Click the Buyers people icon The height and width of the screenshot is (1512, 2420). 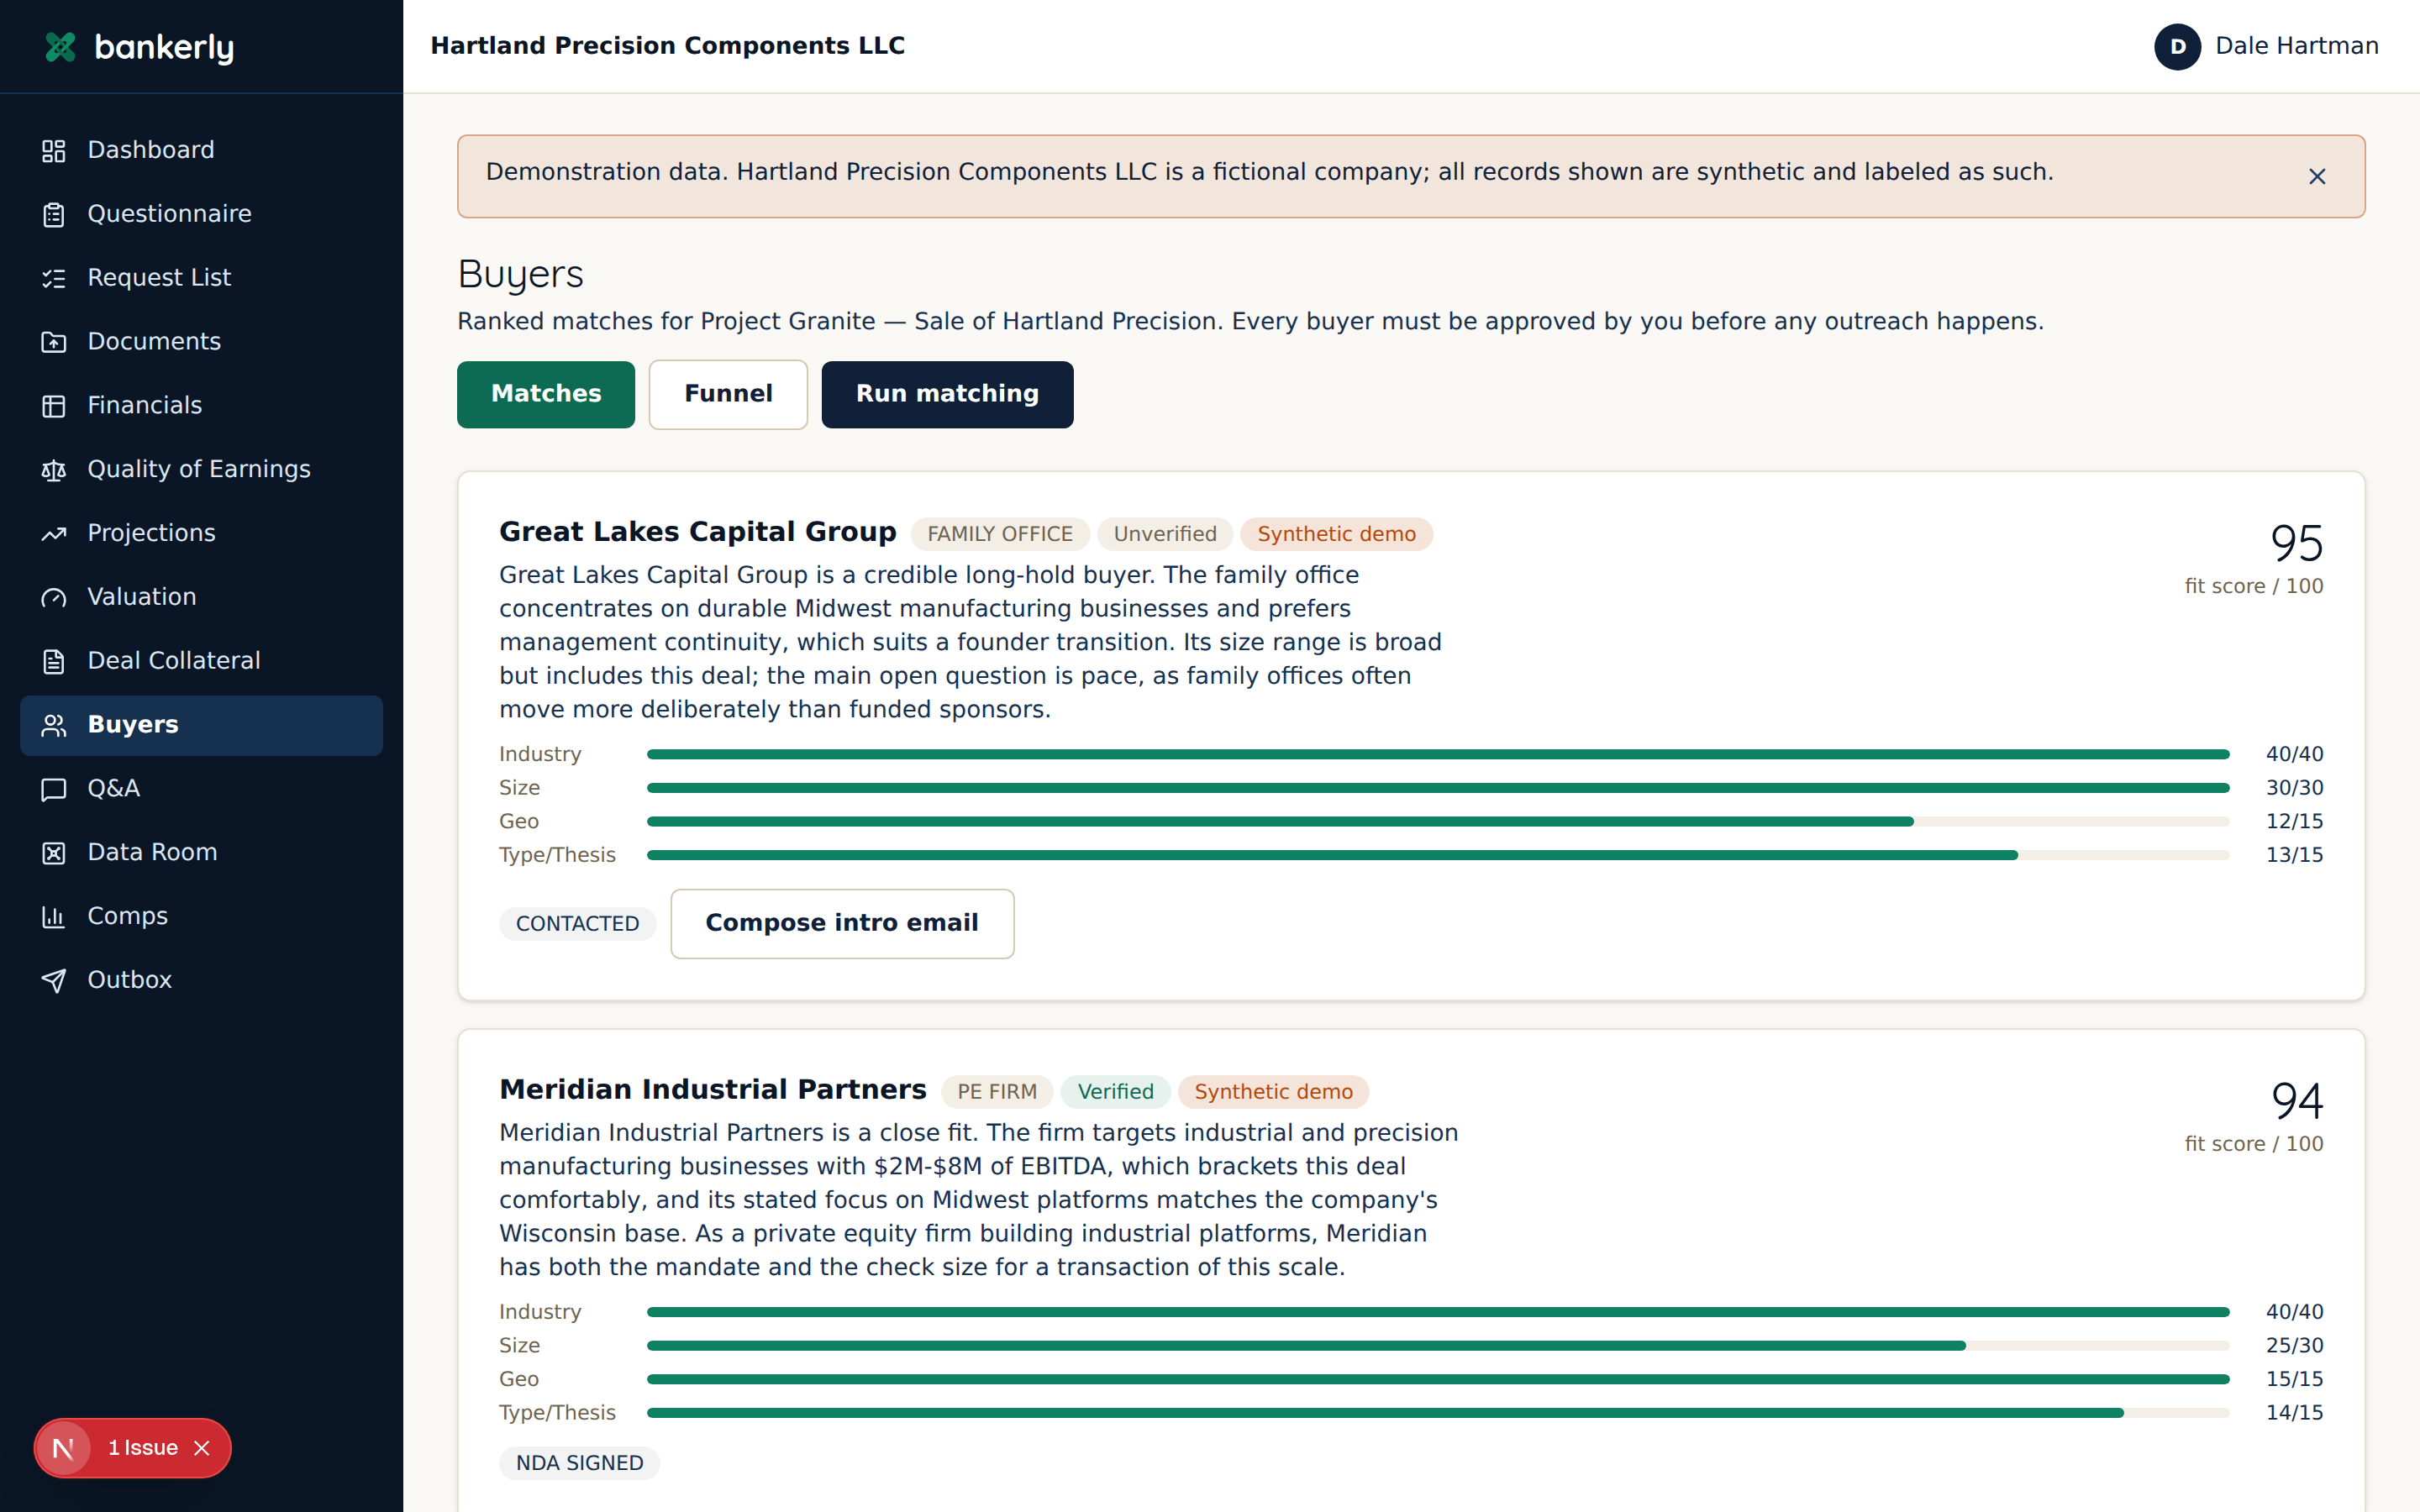pos(54,726)
